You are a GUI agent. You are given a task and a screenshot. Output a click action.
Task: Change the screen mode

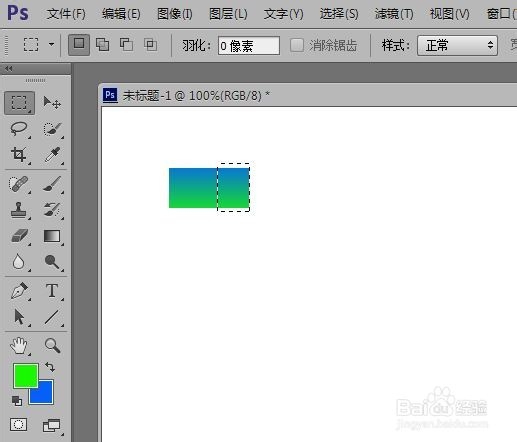click(52, 426)
